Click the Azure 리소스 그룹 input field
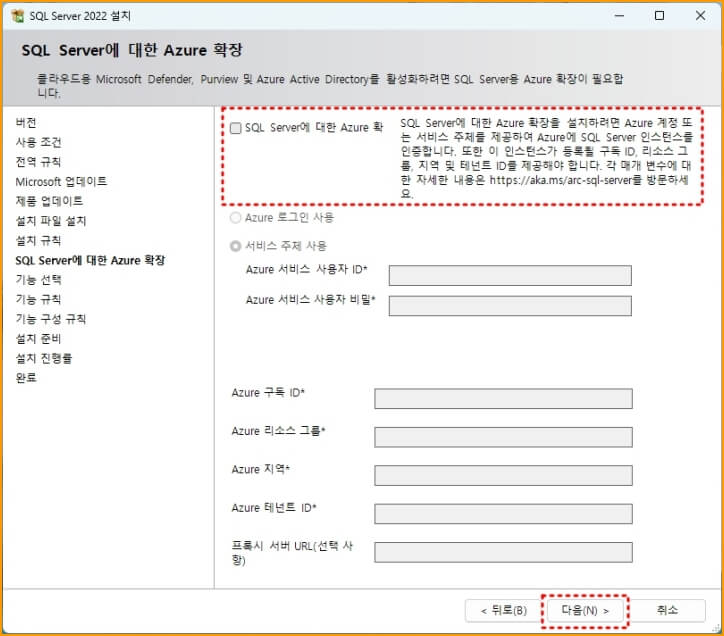The image size is (724, 636). click(503, 437)
